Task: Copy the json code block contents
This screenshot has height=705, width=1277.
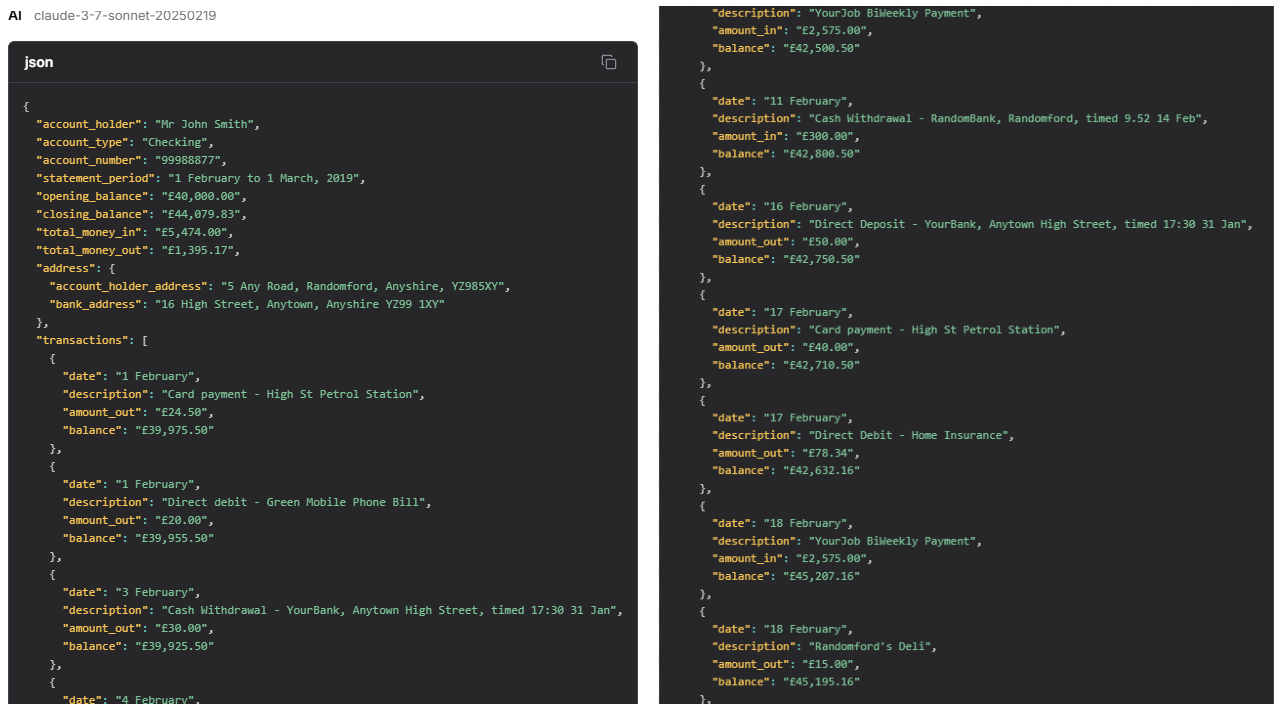Action: (608, 62)
